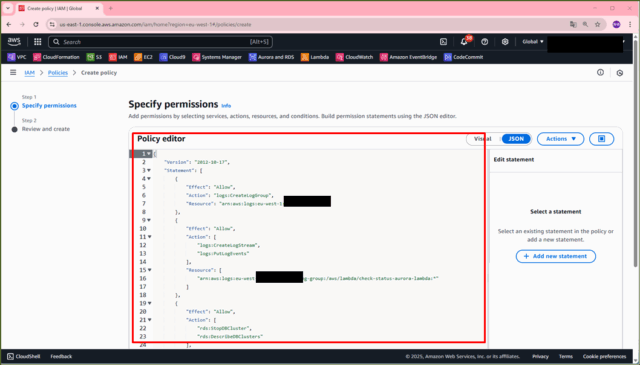Image resolution: width=640 pixels, height=365 pixels.
Task: Open the CodeCommit favorite shortcut
Action: point(464,57)
